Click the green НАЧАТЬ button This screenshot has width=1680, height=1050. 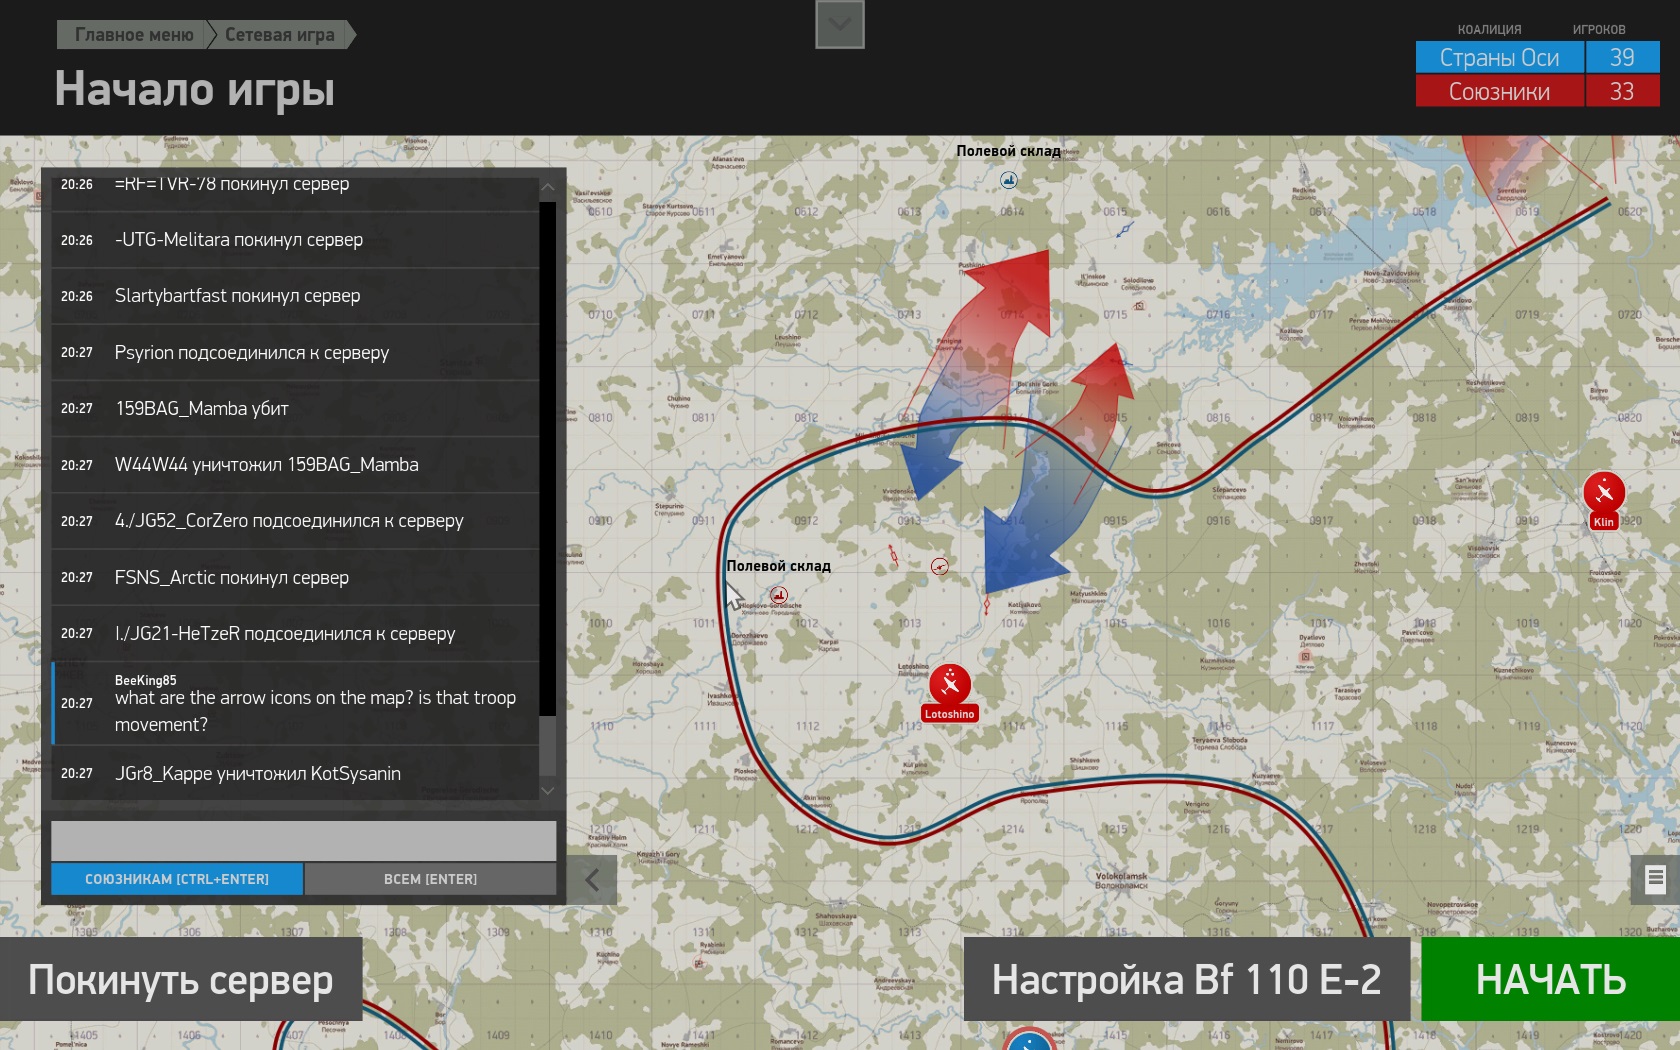coord(1551,980)
